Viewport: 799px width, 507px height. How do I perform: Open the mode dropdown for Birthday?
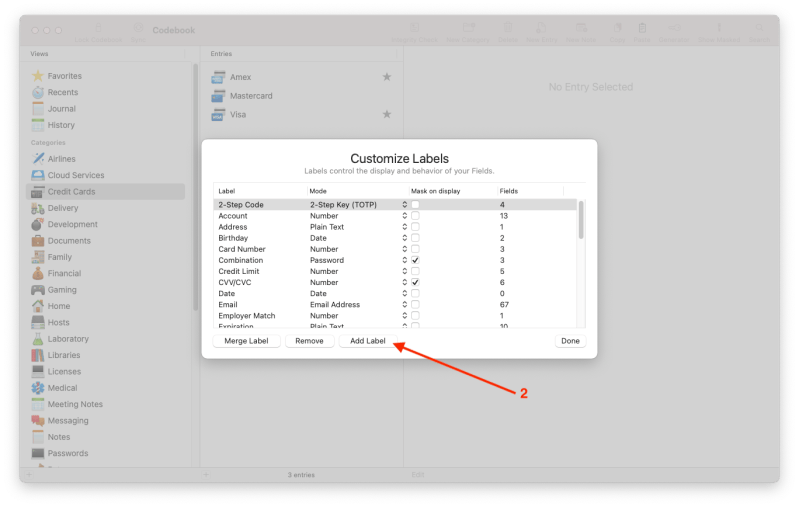tap(405, 238)
